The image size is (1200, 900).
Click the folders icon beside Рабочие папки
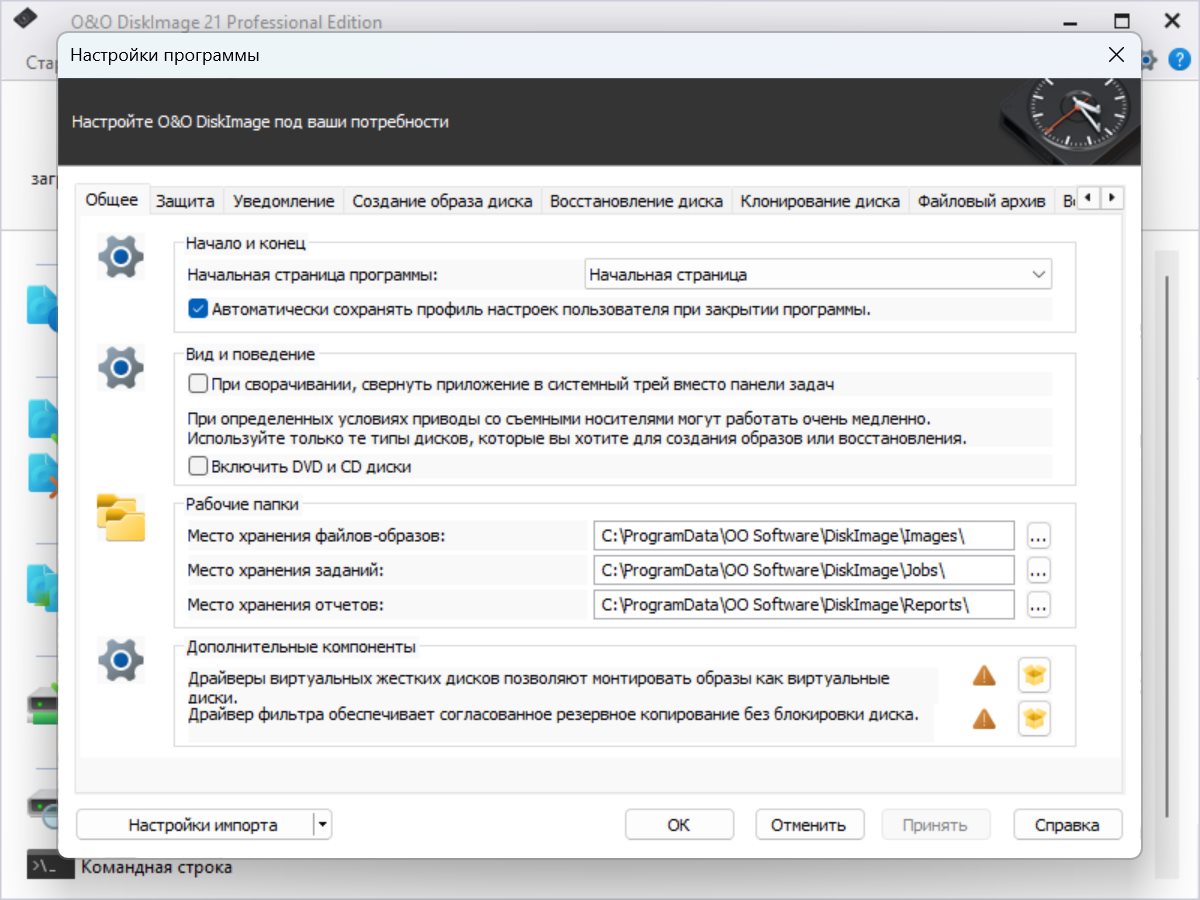pos(121,518)
